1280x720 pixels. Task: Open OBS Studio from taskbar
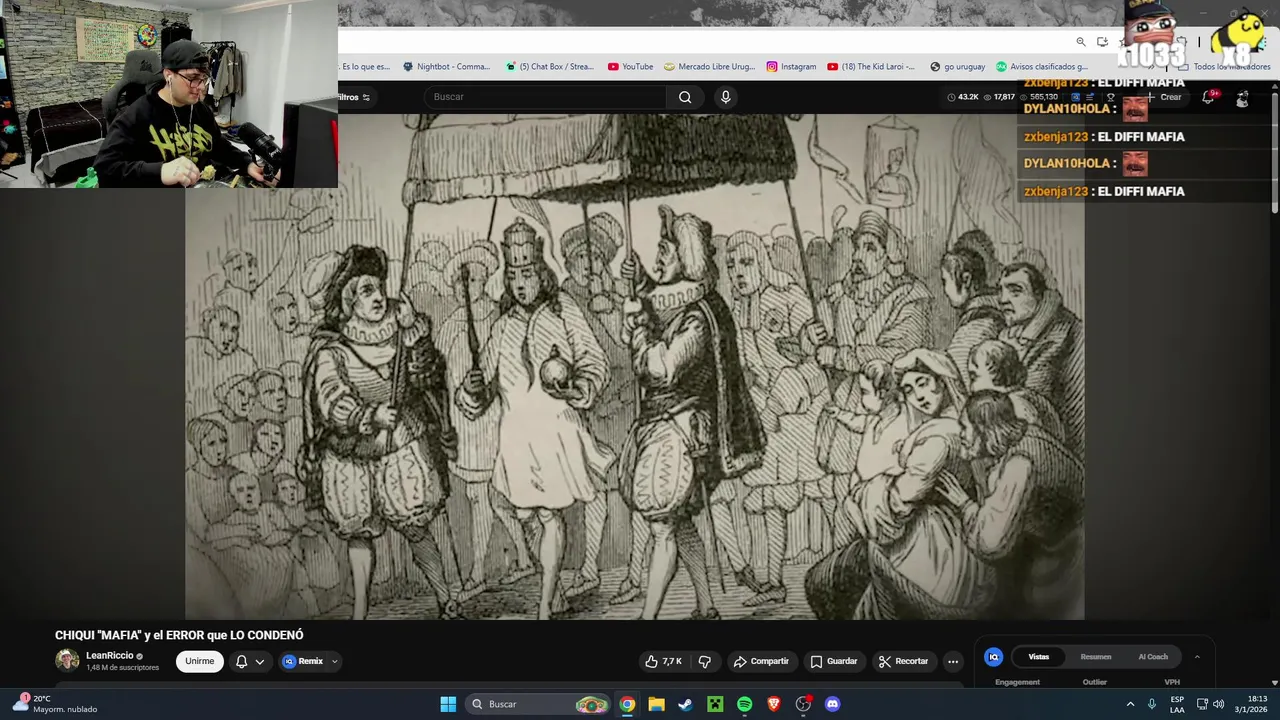pyautogui.click(x=803, y=704)
